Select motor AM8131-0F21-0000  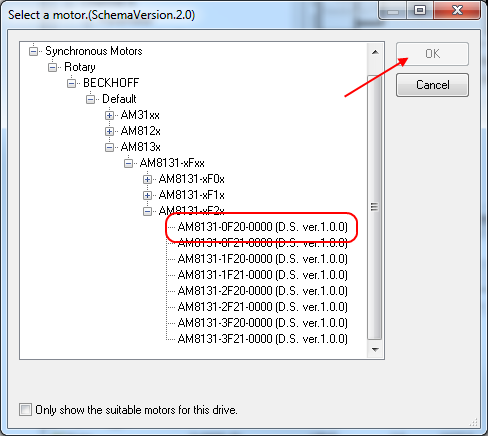(x=262, y=243)
